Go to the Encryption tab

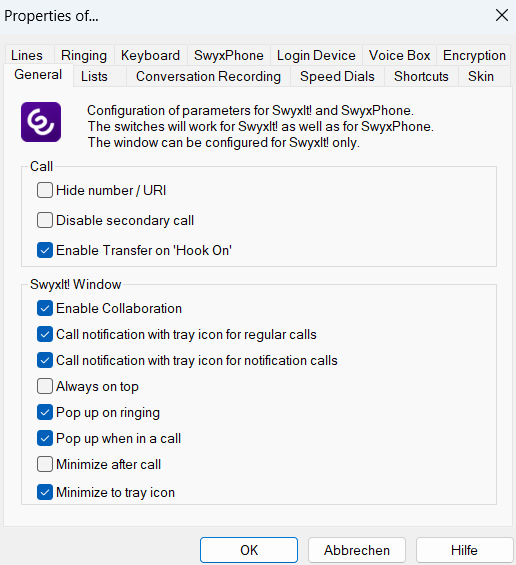pos(474,55)
